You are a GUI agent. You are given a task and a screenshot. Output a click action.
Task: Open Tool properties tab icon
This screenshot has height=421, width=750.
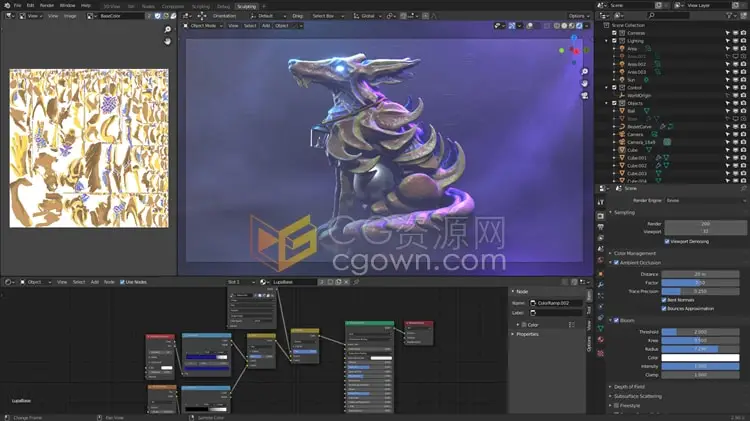click(x=601, y=203)
